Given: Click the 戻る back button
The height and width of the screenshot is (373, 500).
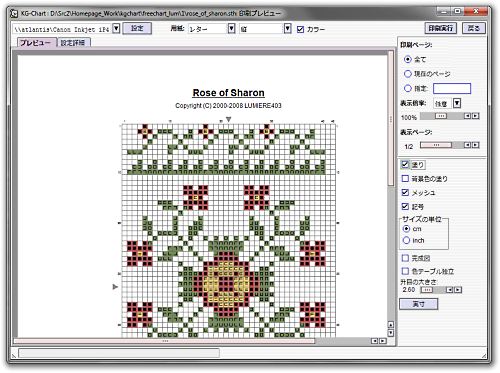Looking at the screenshot, I should click(x=474, y=28).
